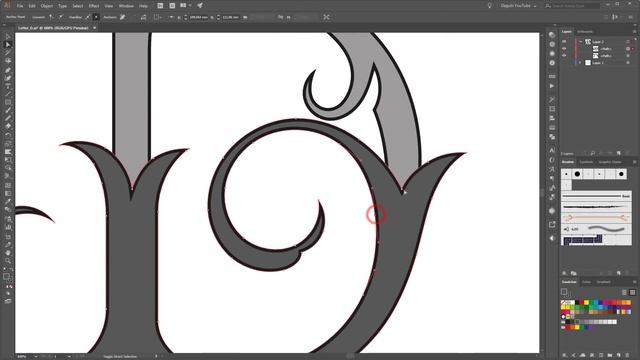Open Brushes panel options menu
The width and height of the screenshot is (640, 360).
pos(634,162)
